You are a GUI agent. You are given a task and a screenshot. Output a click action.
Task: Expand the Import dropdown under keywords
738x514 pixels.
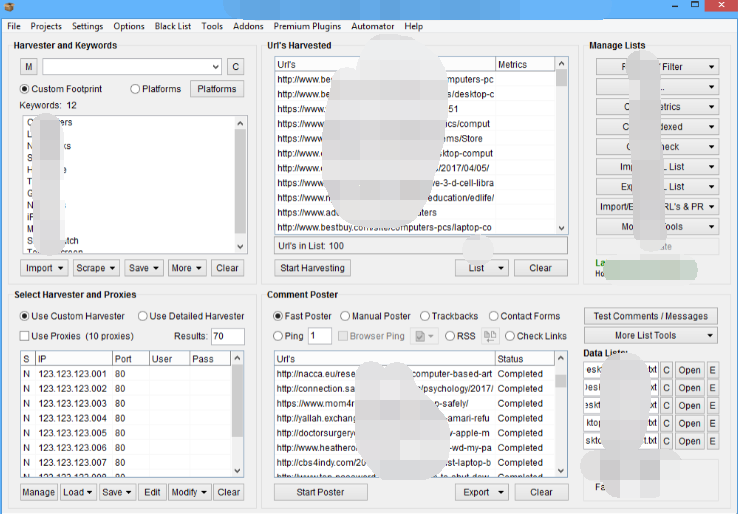pos(45,268)
